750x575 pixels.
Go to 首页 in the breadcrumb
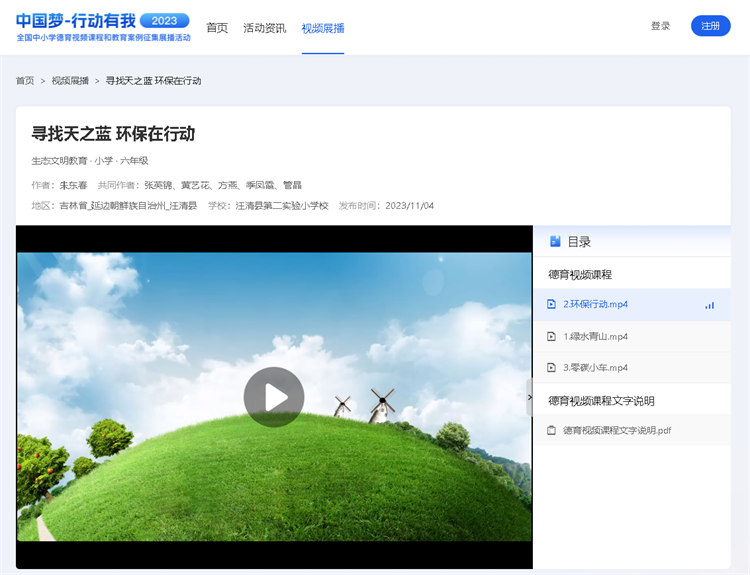[x=25, y=80]
